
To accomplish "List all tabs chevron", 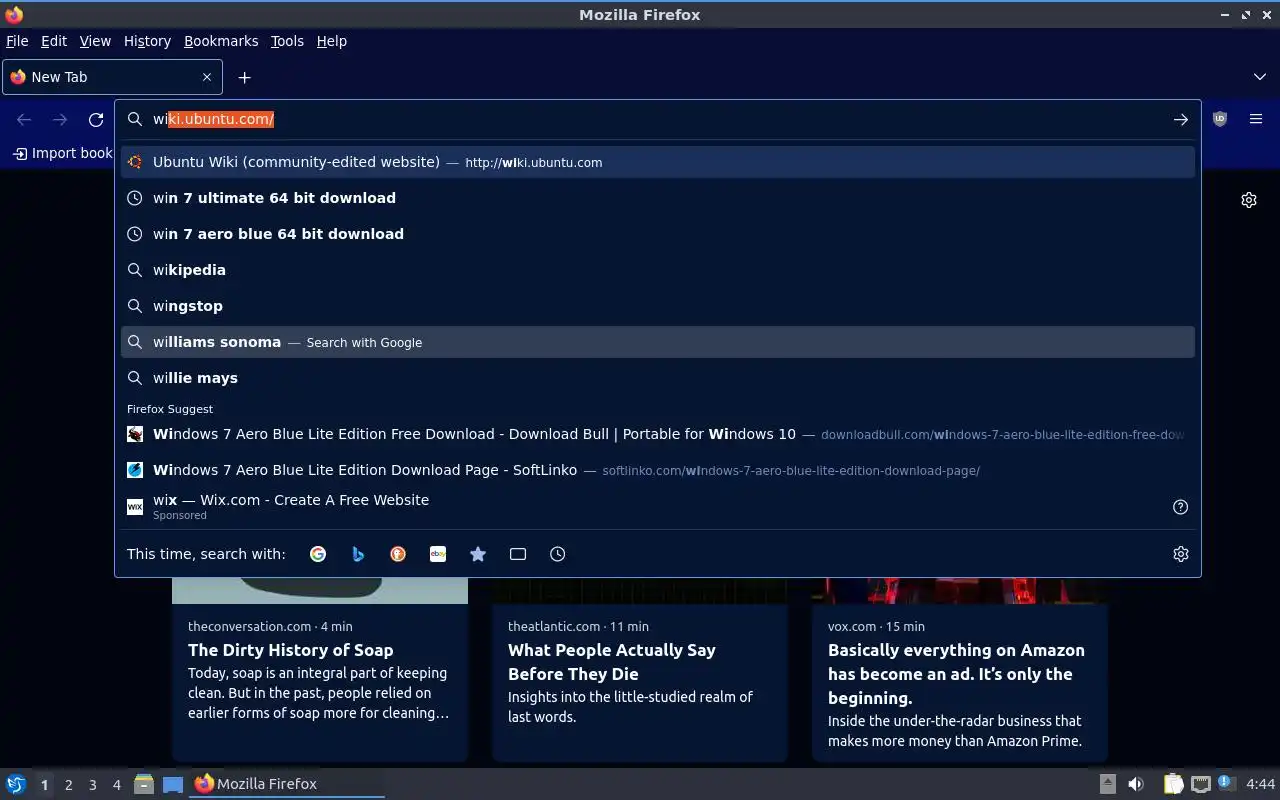I will tap(1260, 77).
